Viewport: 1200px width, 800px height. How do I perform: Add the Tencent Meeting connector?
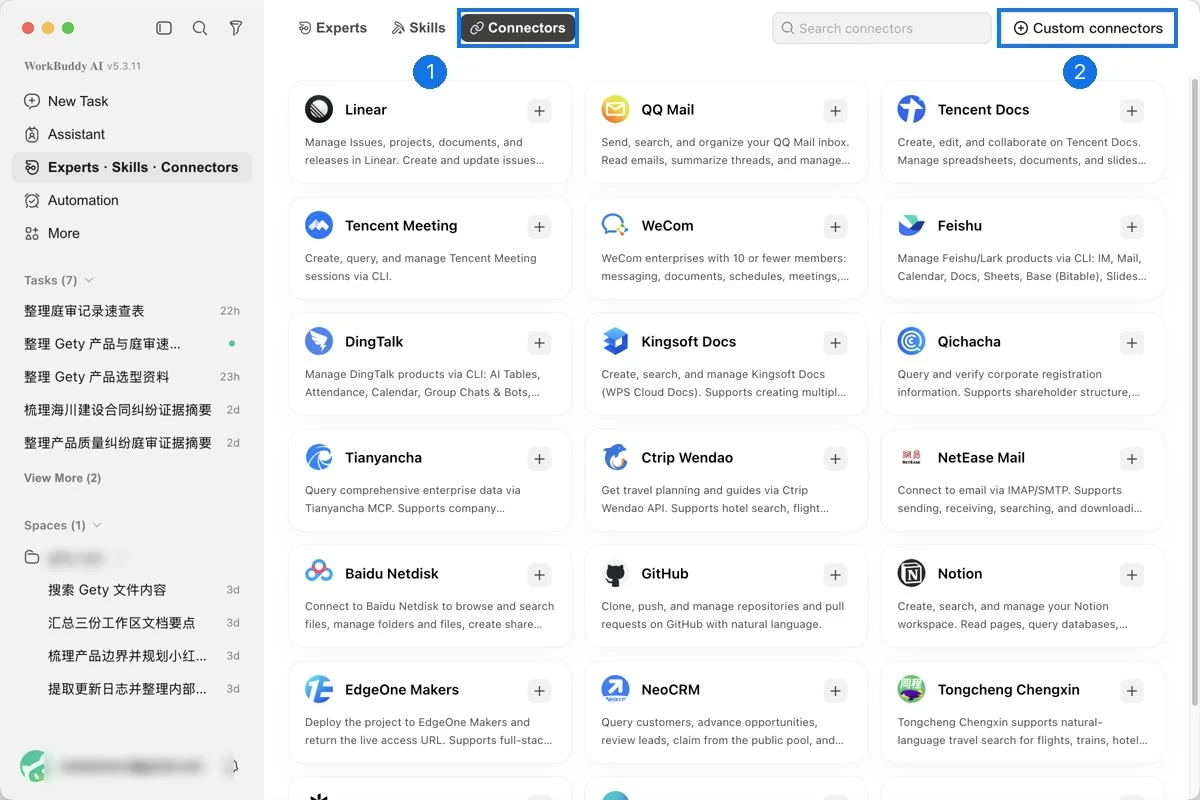tap(540, 227)
